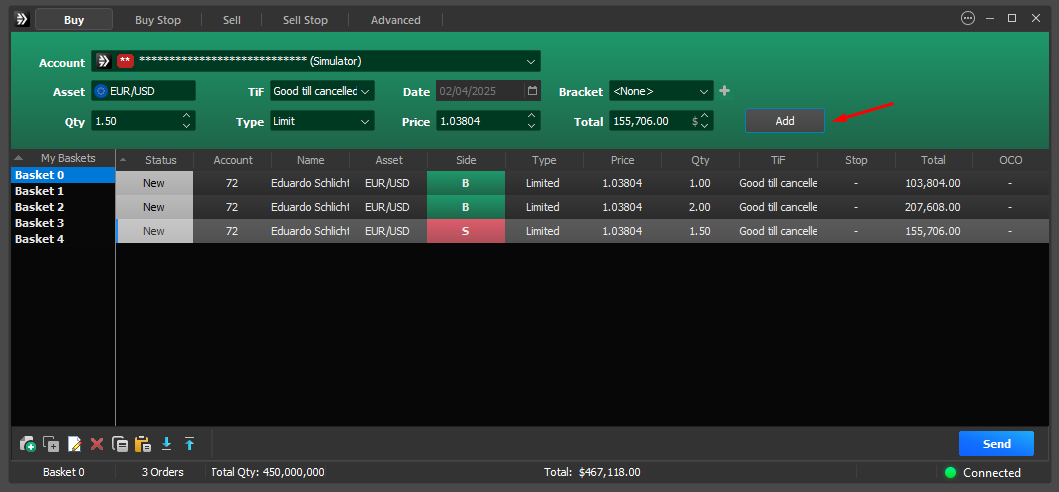Screen dimensions: 1059x492
Task: Delete the selected order with the red X
Action: coord(97,444)
